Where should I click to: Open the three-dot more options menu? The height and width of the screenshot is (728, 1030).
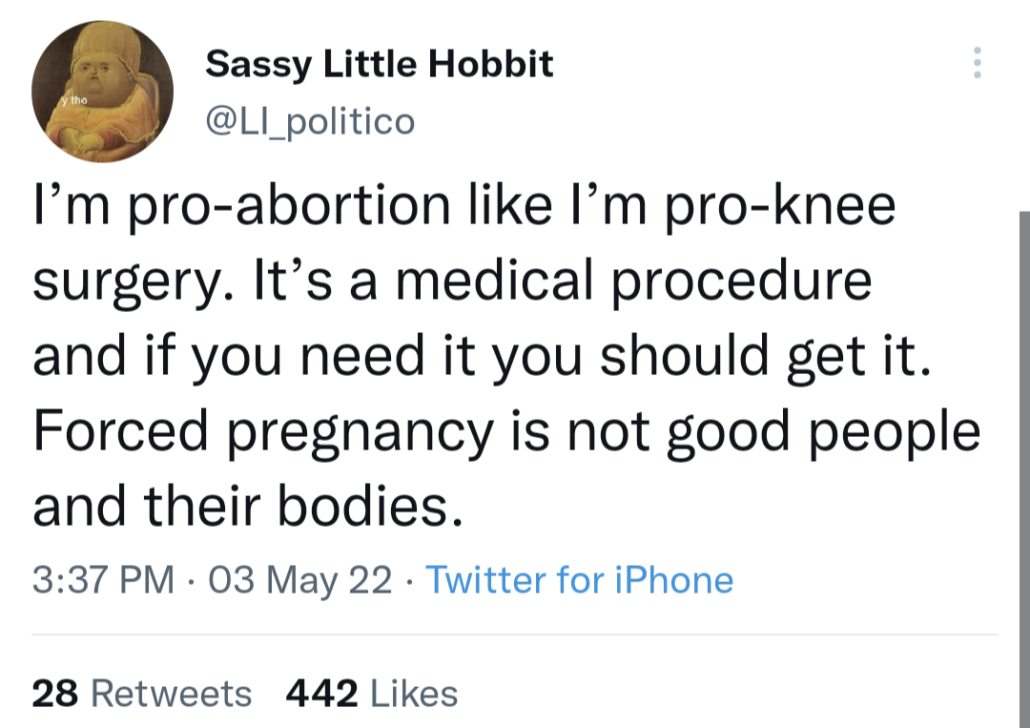(x=977, y=65)
